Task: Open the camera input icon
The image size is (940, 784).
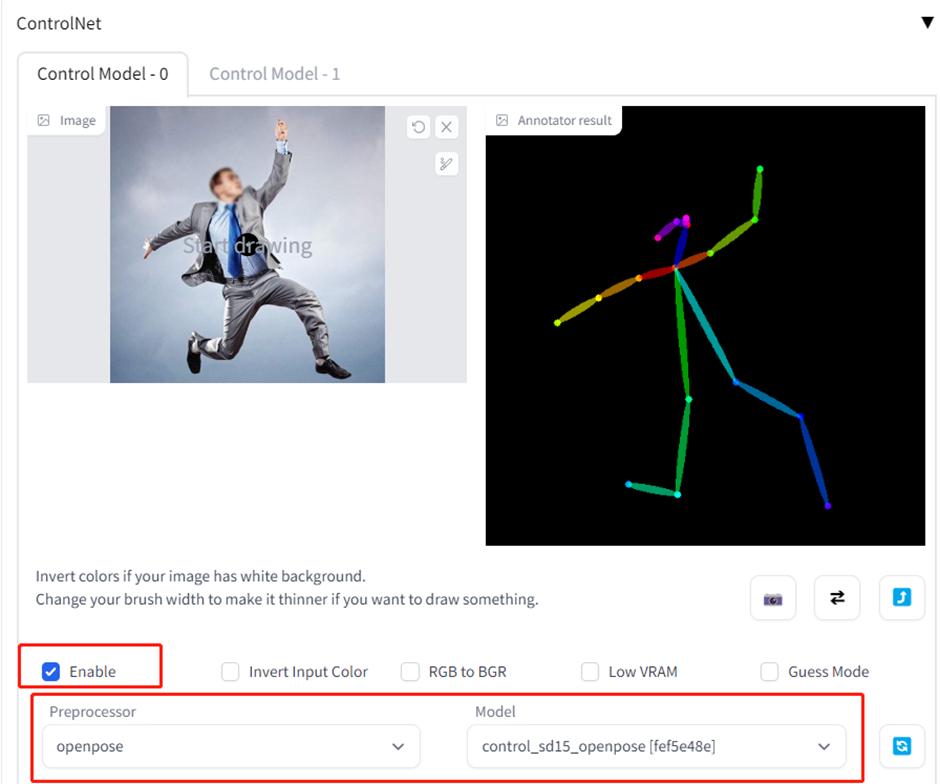Action: pos(772,597)
